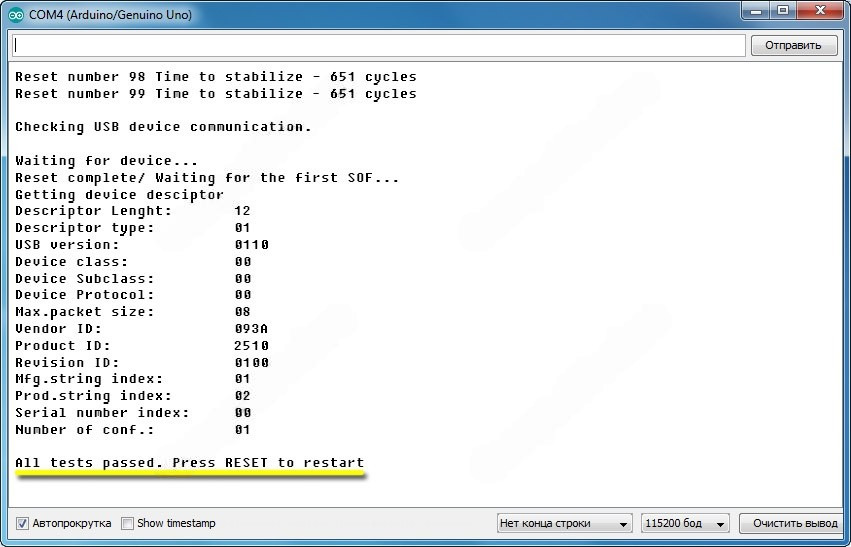Click the USB version value 0110
851x547 pixels.
(x=251, y=245)
